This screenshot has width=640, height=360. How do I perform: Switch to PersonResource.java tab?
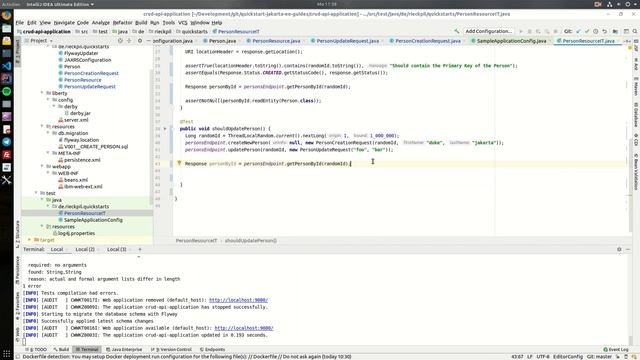[x=276, y=41]
